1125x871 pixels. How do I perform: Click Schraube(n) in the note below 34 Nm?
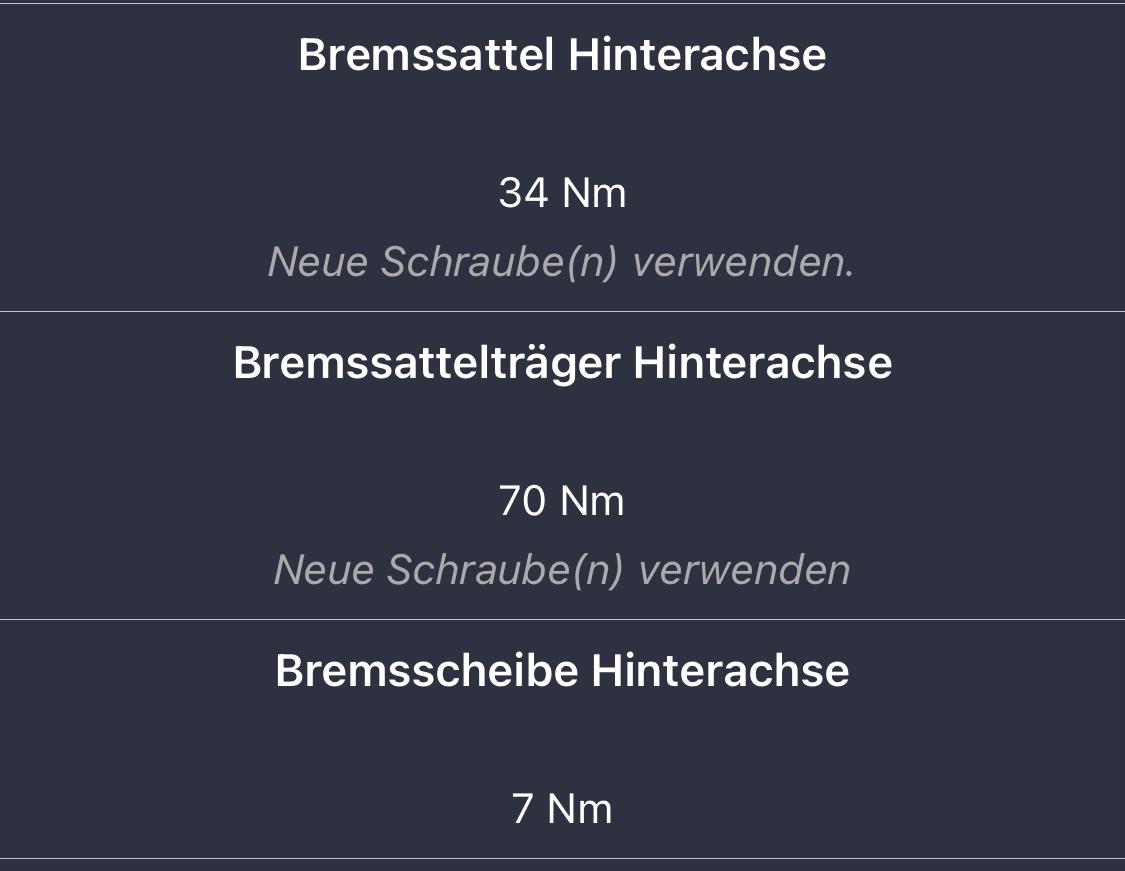(499, 262)
